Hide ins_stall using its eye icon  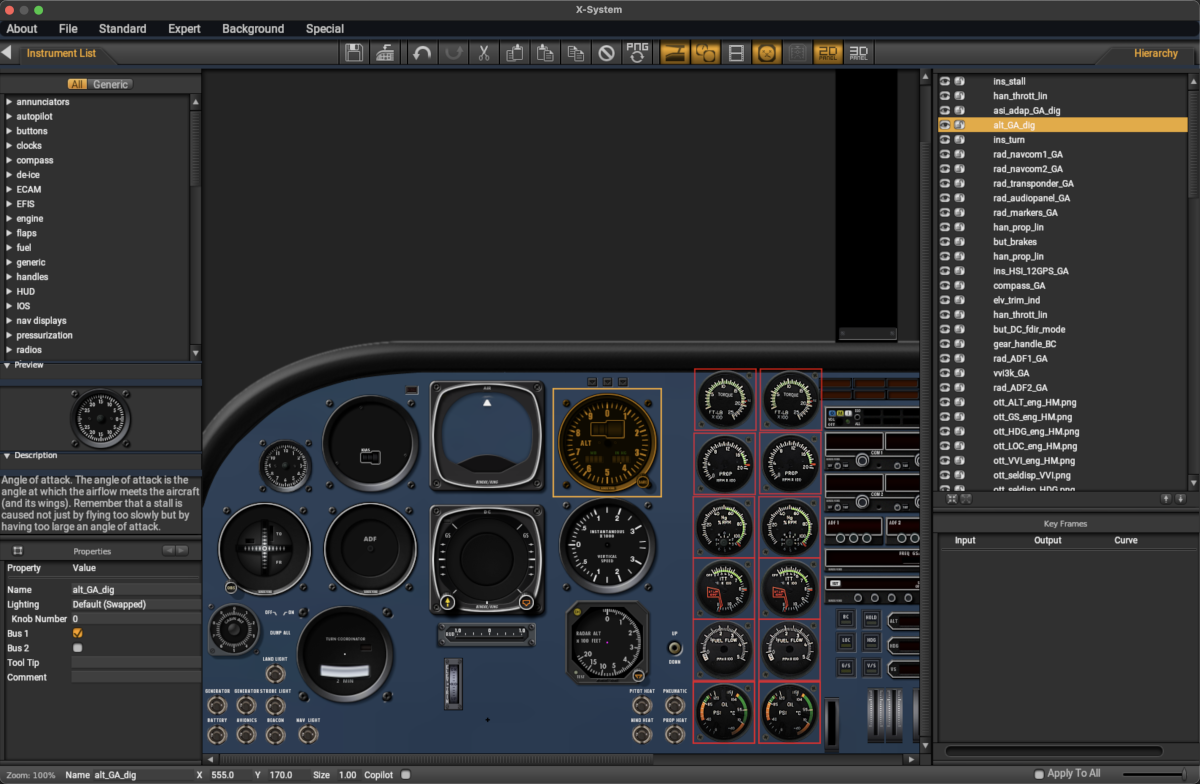[945, 82]
